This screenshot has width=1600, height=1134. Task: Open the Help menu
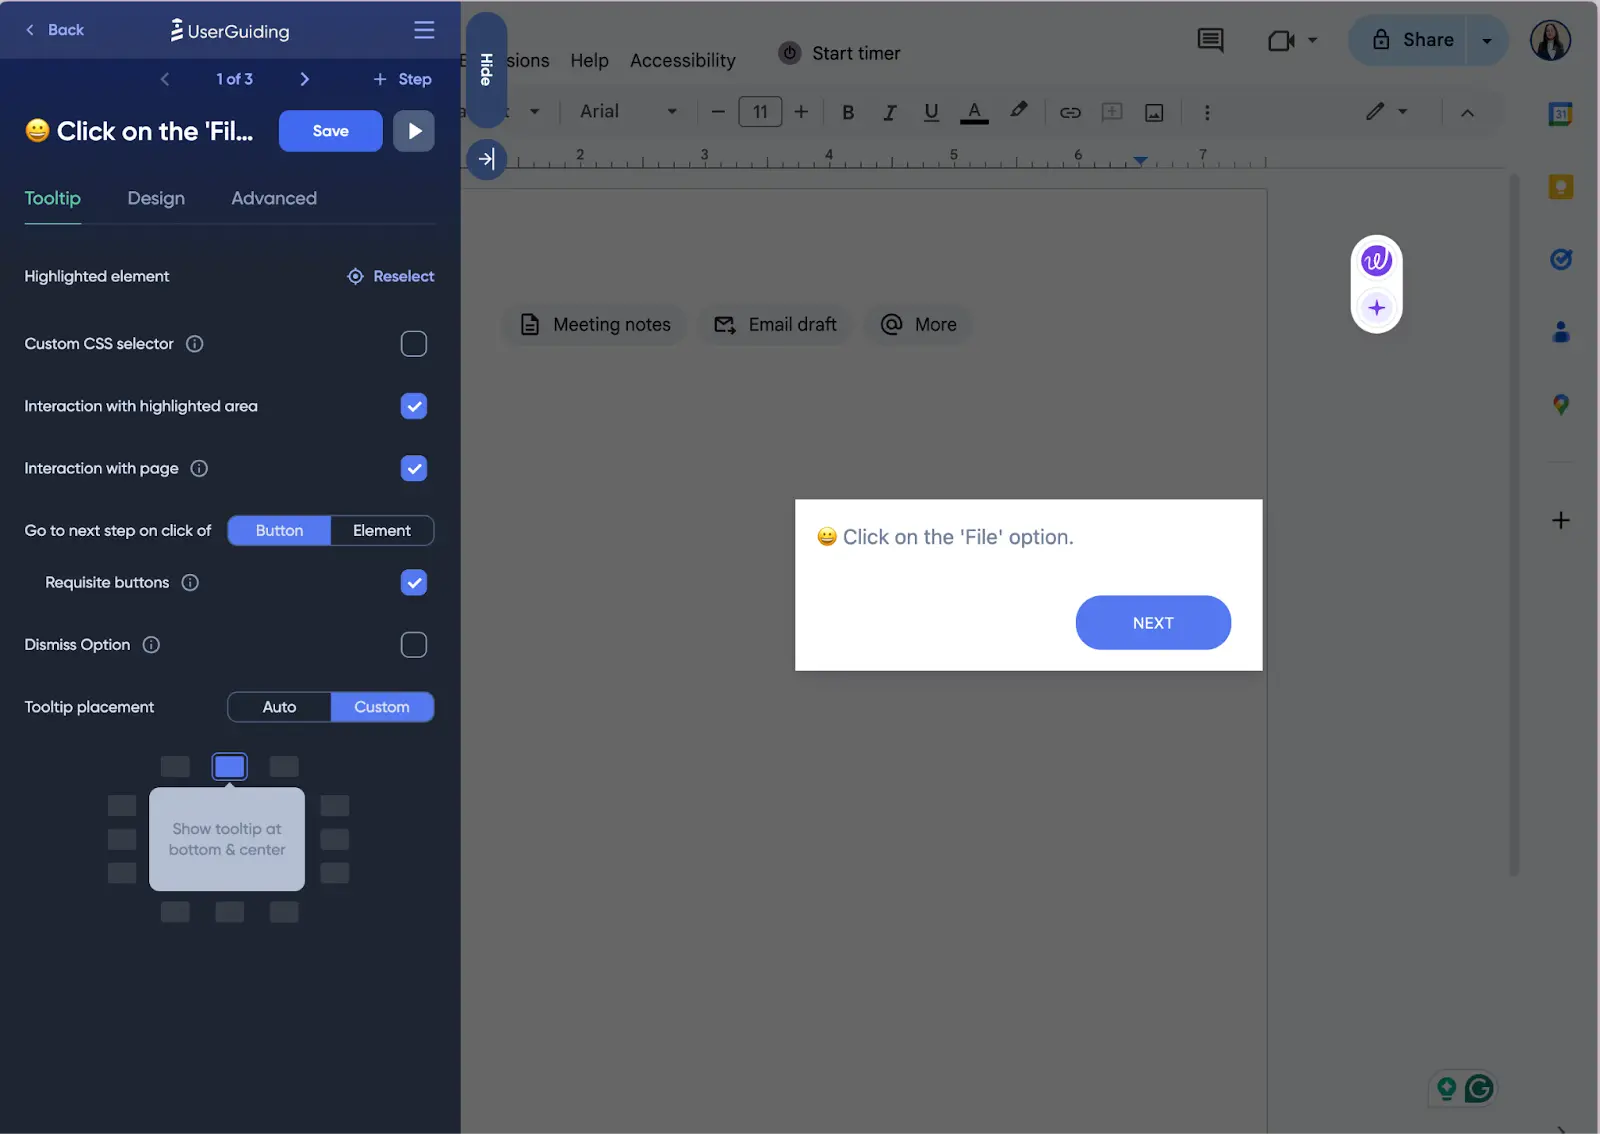click(589, 60)
